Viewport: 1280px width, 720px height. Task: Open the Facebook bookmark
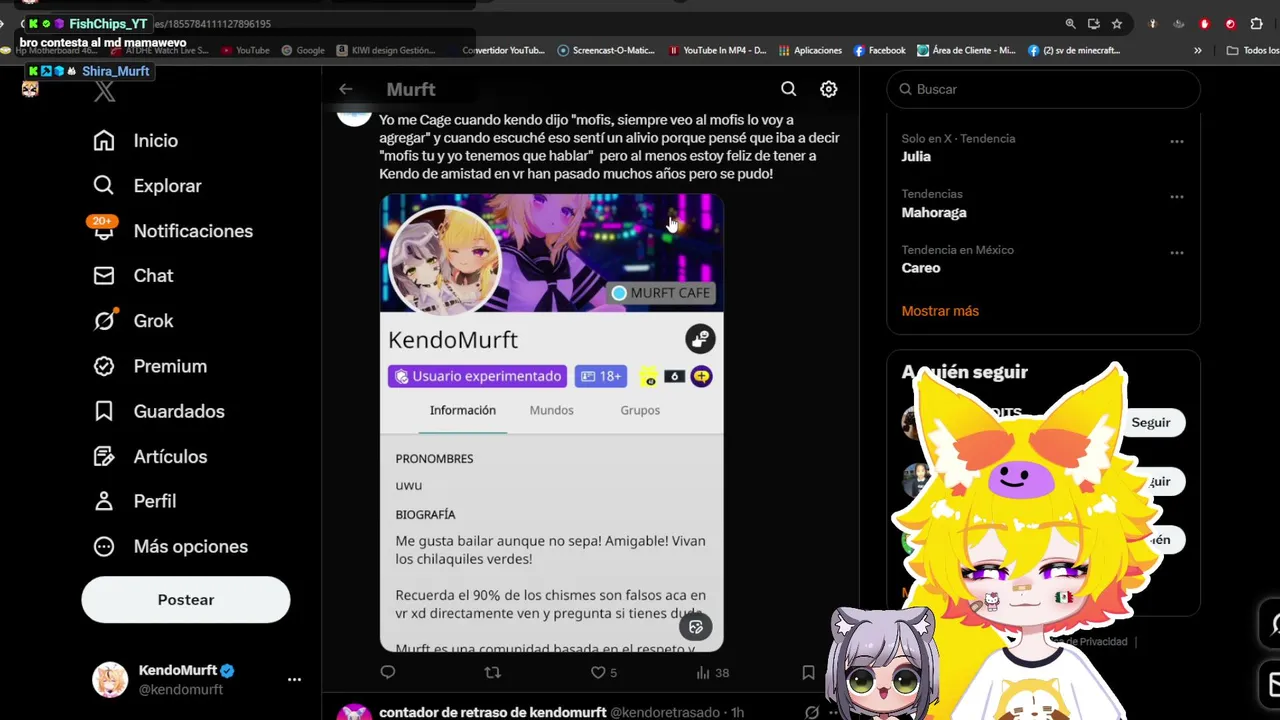tap(880, 50)
